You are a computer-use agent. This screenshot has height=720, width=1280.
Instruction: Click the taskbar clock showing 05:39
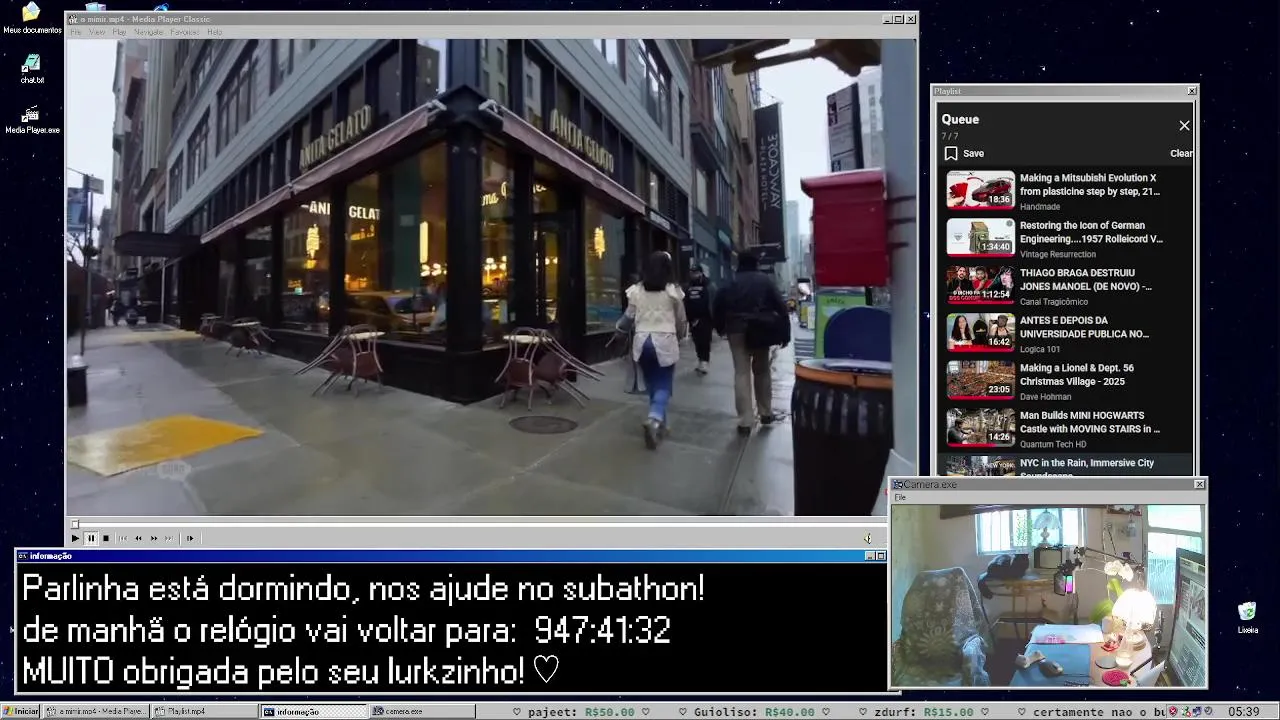(1244, 712)
